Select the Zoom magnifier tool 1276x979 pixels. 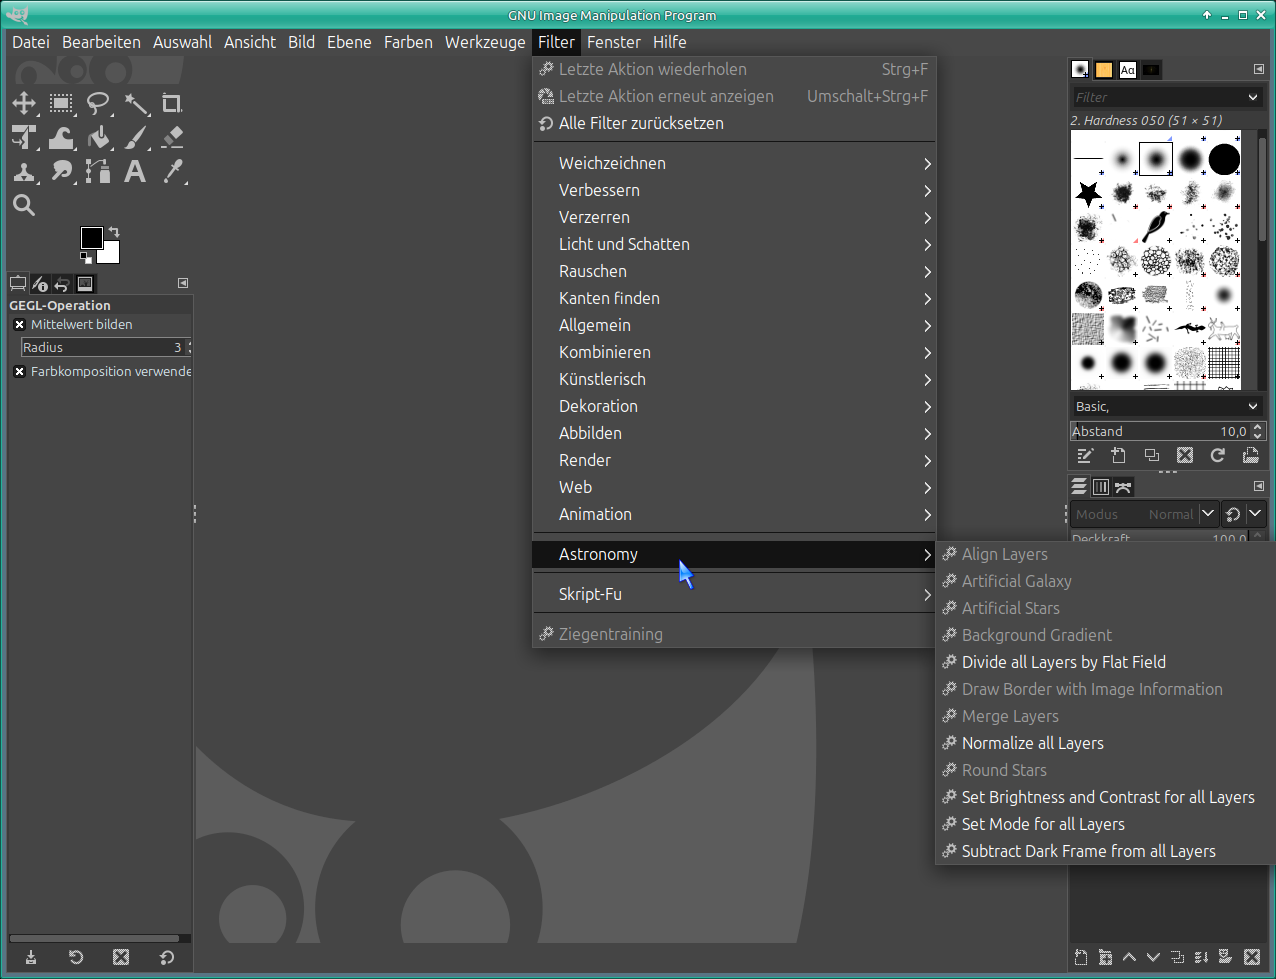point(24,206)
